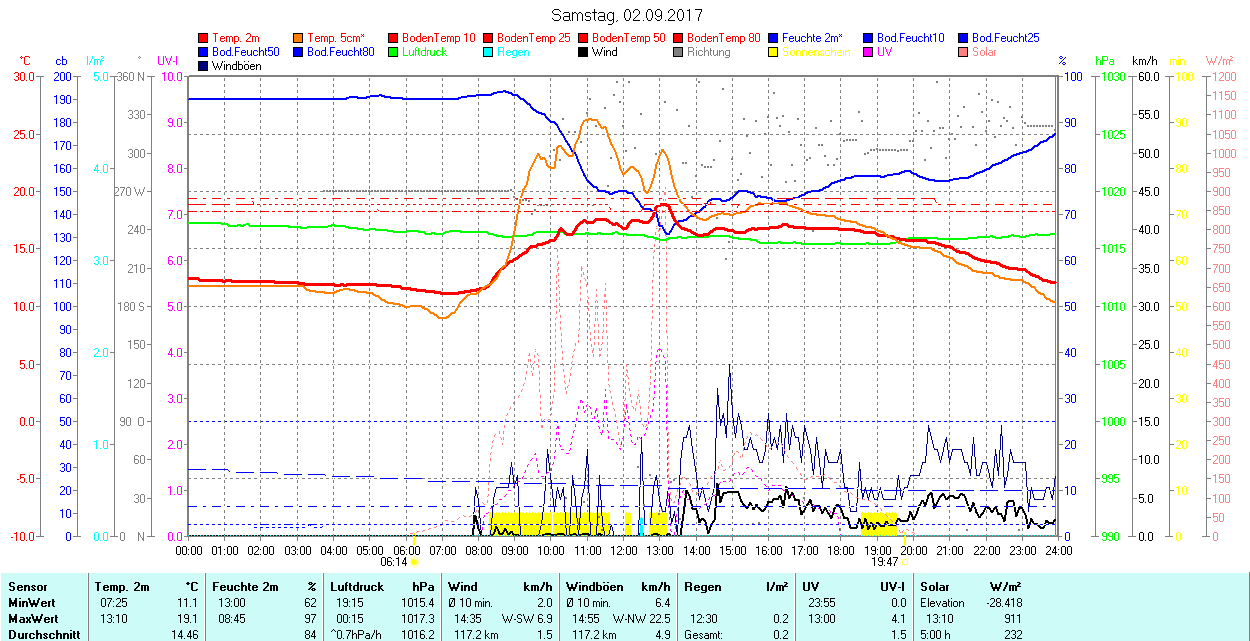Click the black Wind legend marker
The image size is (1250, 641).
click(584, 52)
